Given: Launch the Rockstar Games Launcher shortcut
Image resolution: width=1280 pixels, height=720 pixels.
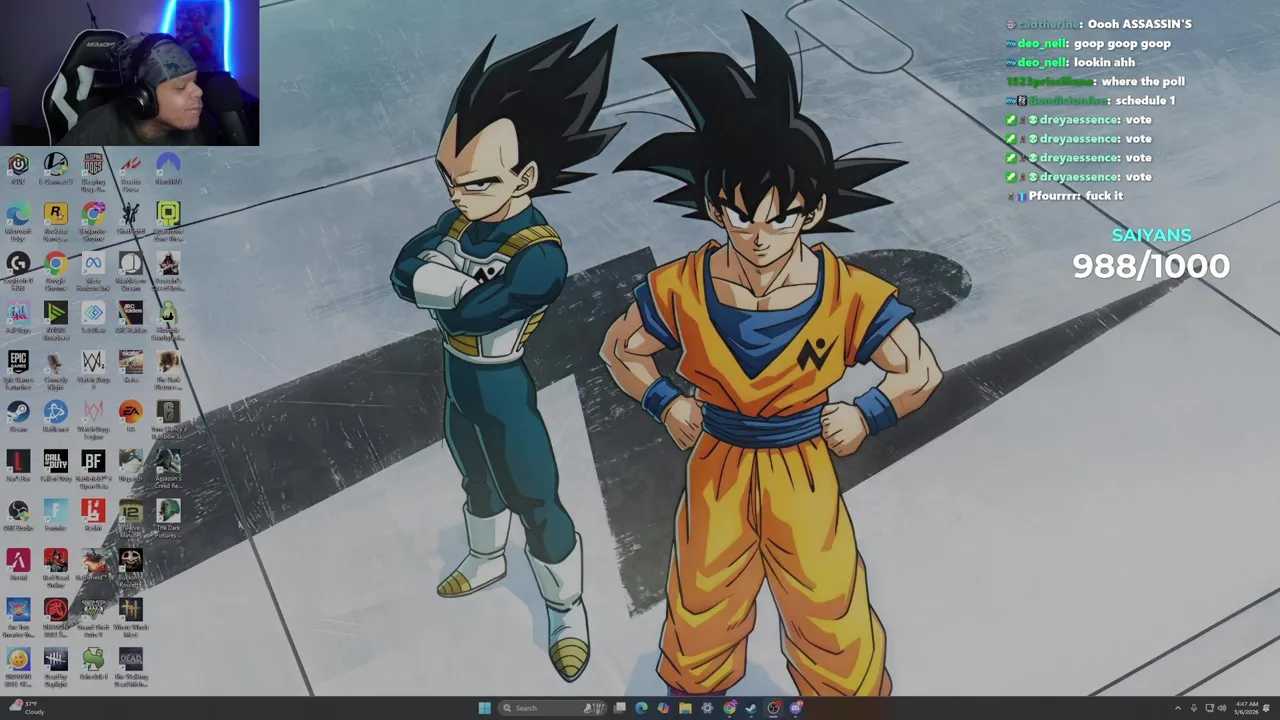Looking at the screenshot, I should [55, 220].
